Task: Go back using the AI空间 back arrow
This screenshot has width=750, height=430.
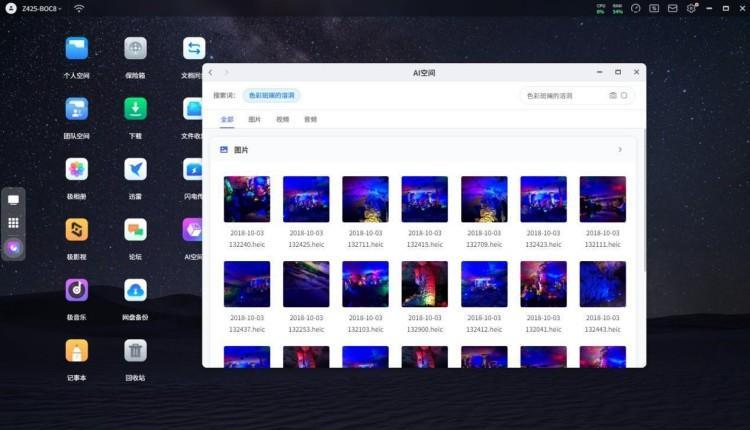Action: point(211,72)
